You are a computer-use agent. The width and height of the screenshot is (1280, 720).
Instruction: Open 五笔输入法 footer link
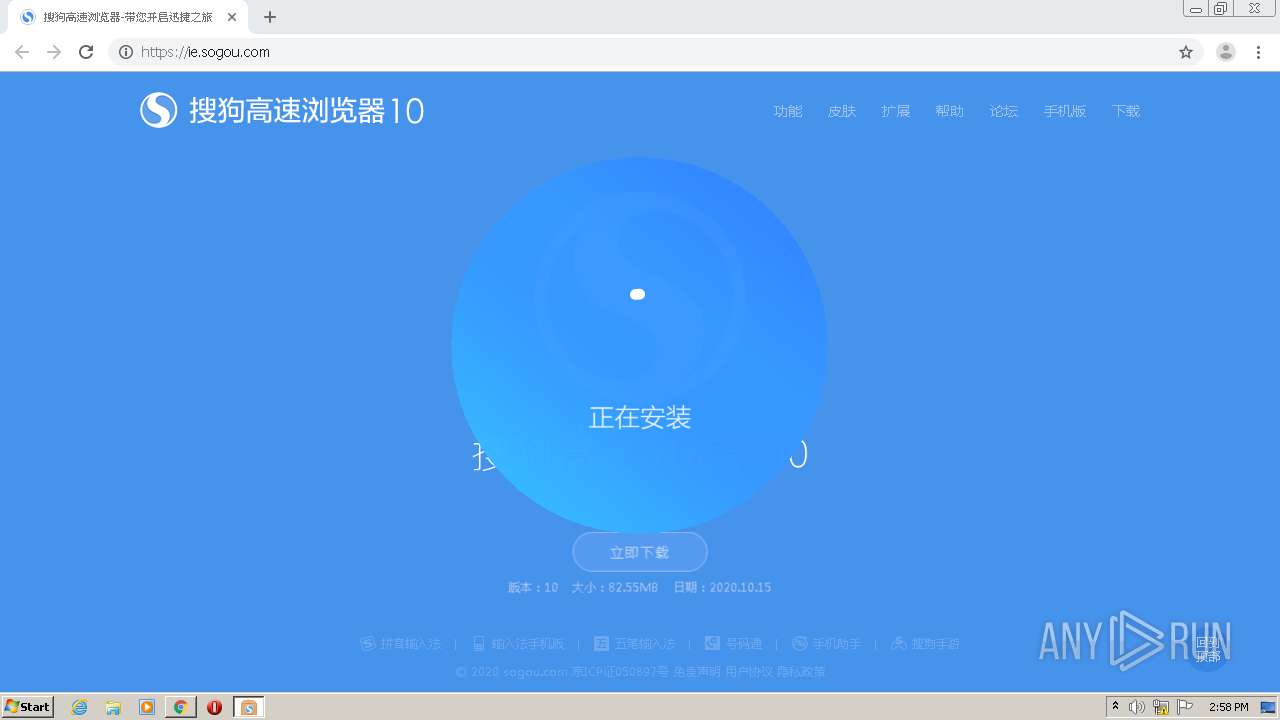click(645, 644)
